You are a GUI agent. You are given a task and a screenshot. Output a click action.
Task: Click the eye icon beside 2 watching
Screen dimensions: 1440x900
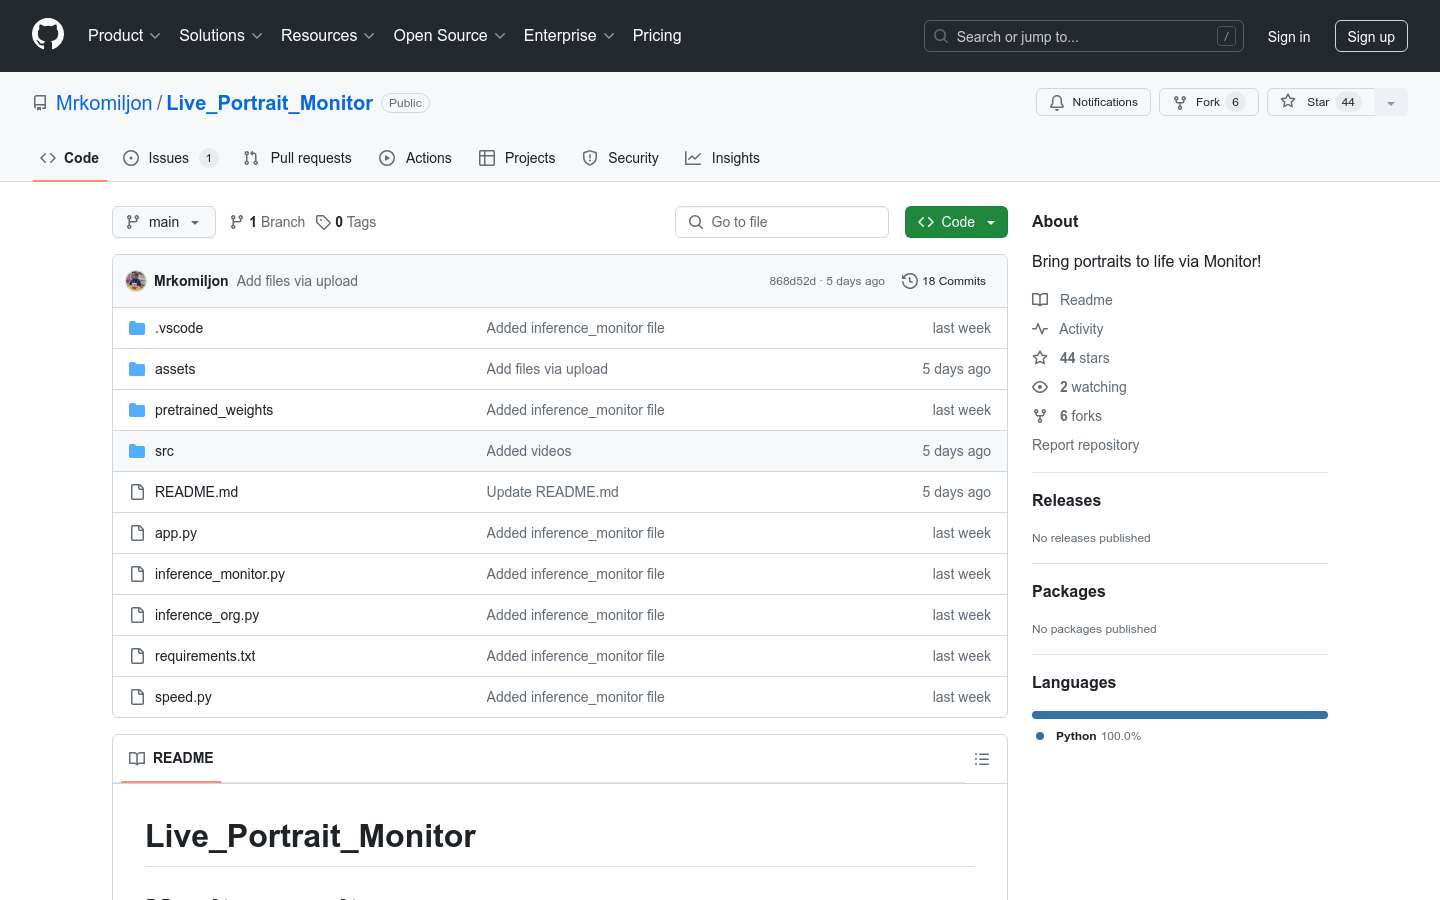(1040, 387)
